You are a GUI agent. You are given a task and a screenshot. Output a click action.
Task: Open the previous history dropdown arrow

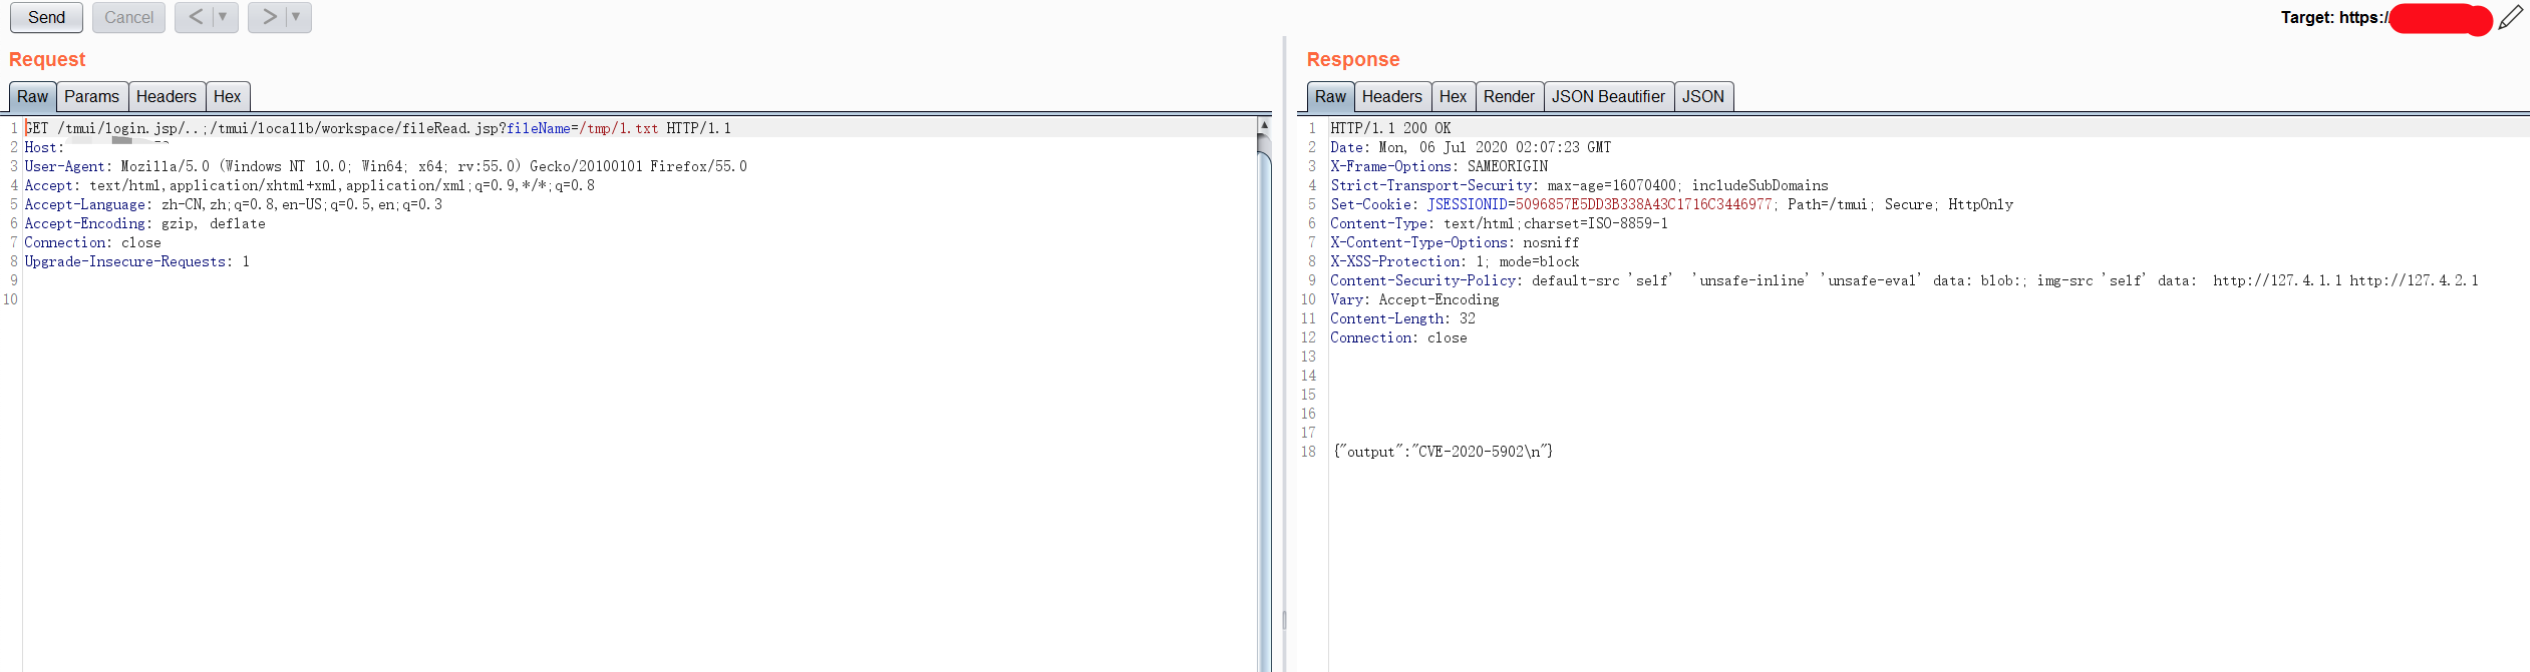coord(224,17)
